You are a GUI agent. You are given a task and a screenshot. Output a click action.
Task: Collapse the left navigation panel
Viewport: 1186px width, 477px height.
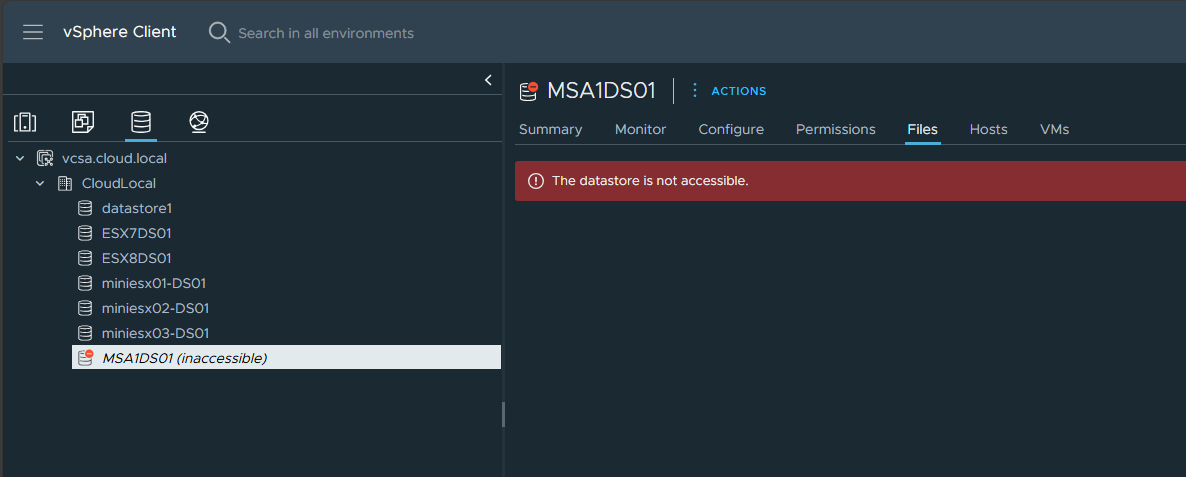(x=488, y=80)
